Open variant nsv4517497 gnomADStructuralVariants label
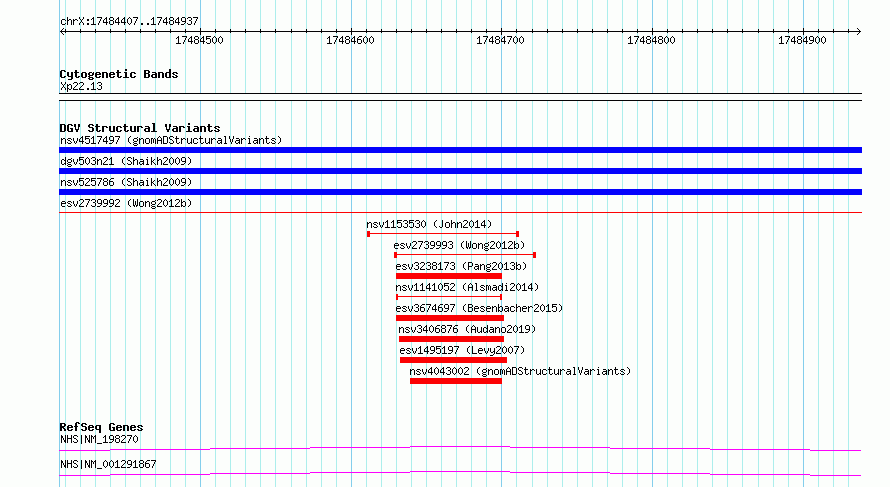The image size is (890, 487). click(171, 140)
